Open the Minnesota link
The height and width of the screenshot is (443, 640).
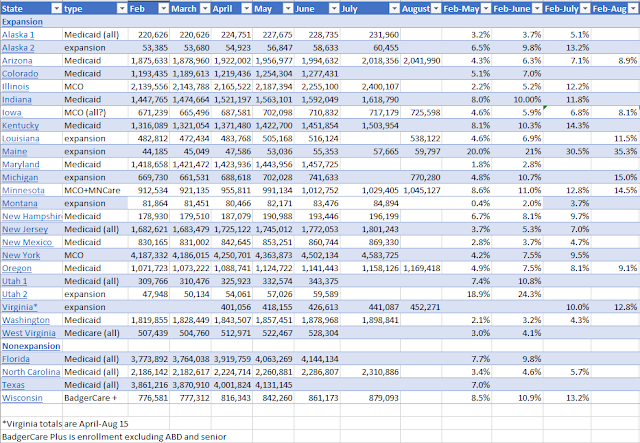tap(23, 190)
